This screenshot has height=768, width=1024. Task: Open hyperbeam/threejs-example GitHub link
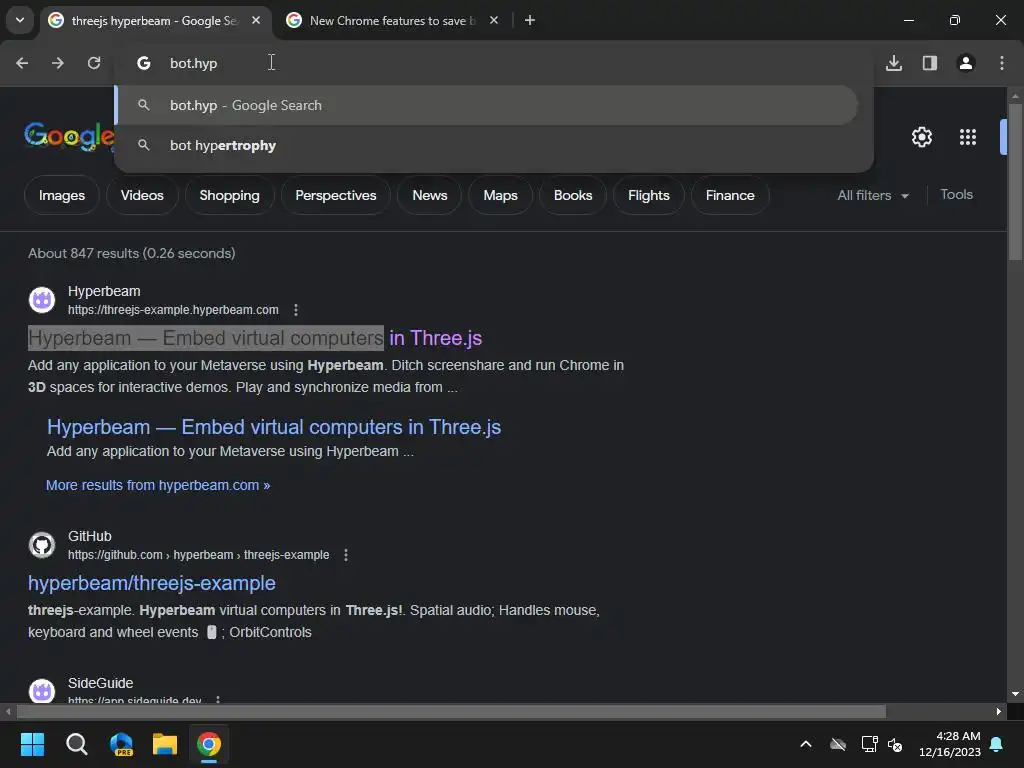point(152,583)
